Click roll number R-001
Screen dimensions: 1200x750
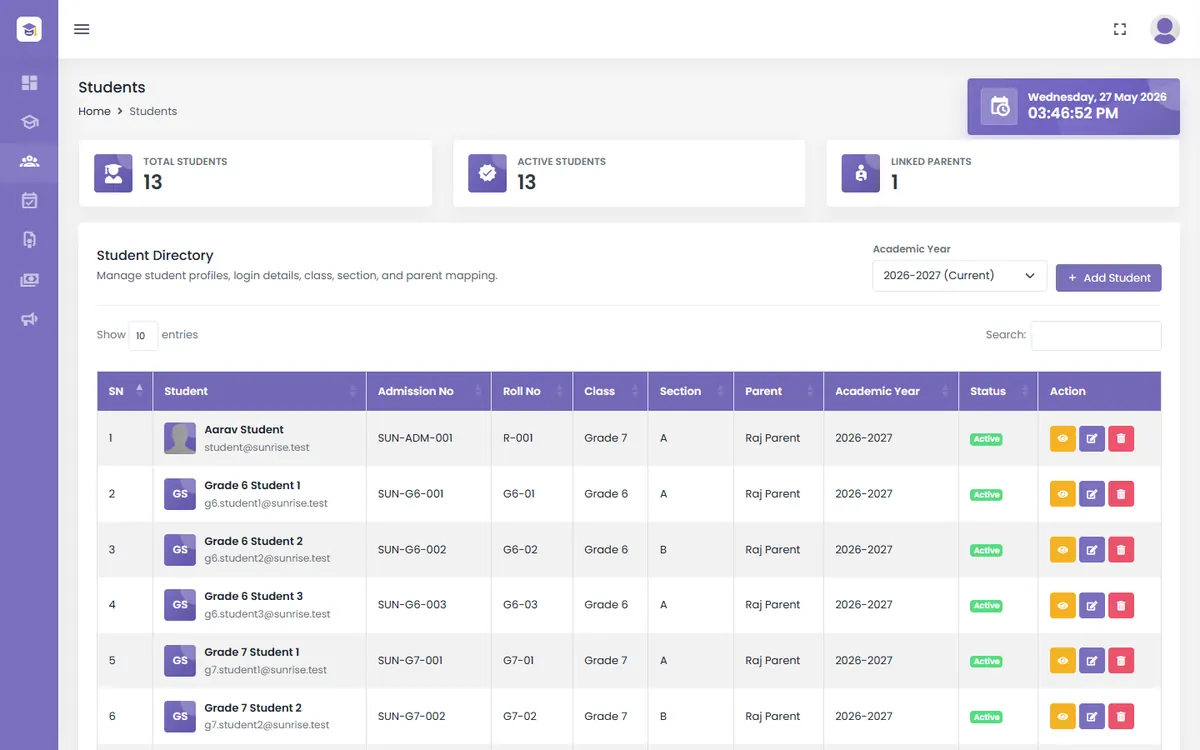pyautogui.click(x=518, y=438)
